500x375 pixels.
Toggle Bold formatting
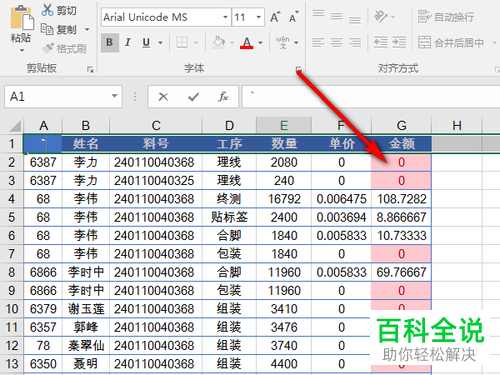tap(110, 43)
